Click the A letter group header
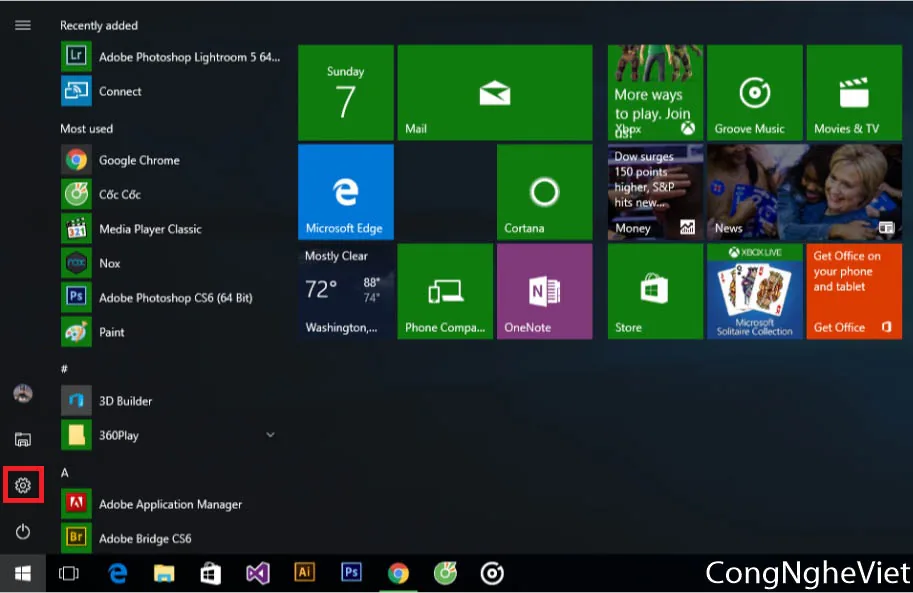This screenshot has width=913, height=593. pos(65,472)
